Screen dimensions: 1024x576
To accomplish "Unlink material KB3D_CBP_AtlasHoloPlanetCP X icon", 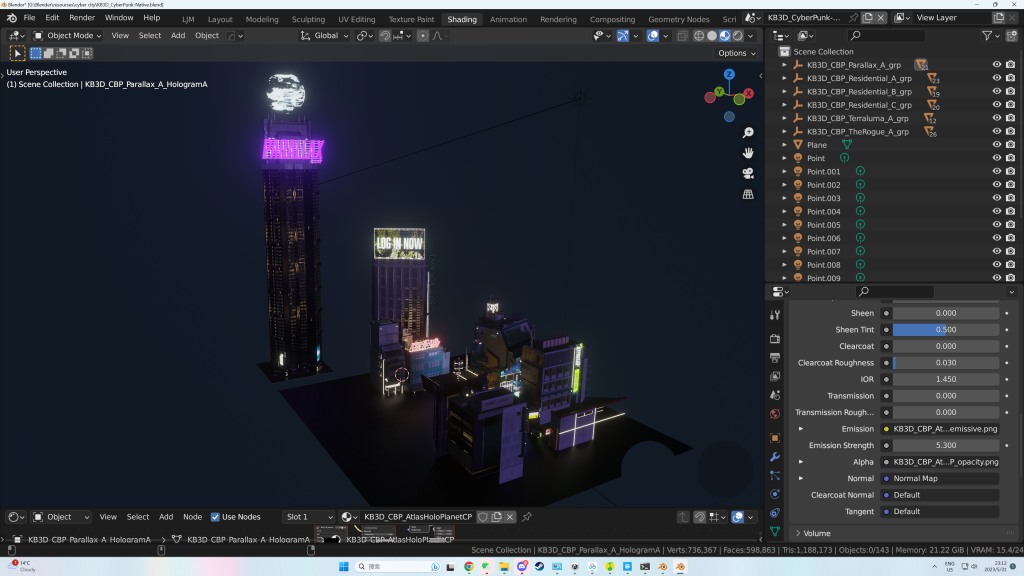I will 510,517.
